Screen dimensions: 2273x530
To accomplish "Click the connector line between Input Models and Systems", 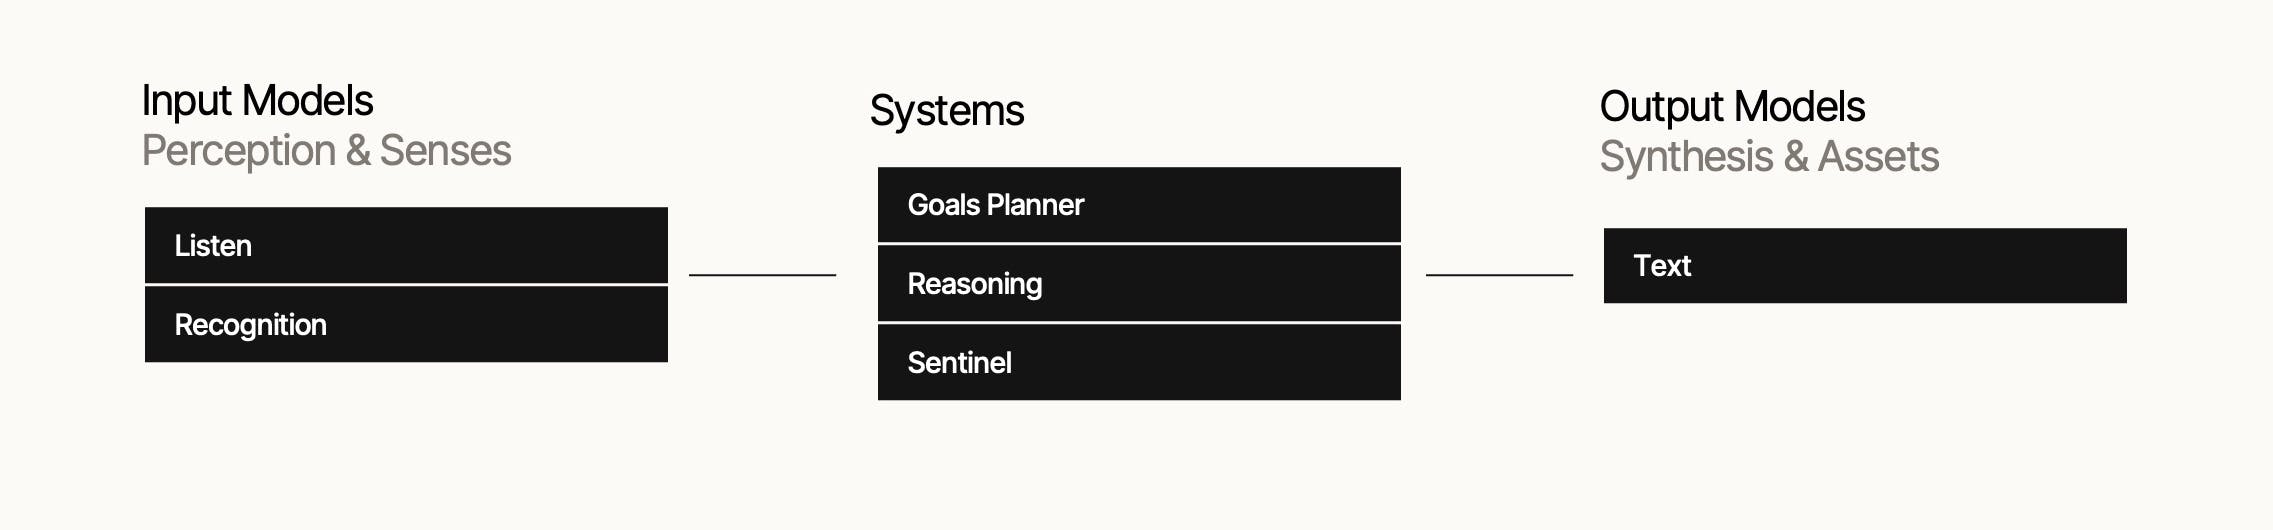I will click(762, 275).
